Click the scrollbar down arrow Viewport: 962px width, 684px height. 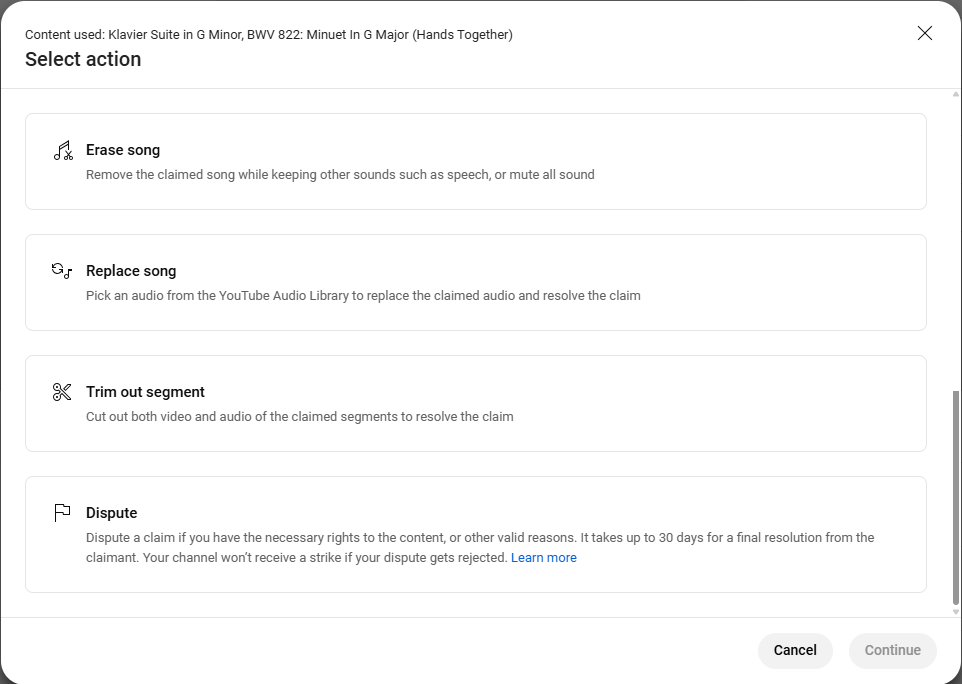[x=955, y=611]
